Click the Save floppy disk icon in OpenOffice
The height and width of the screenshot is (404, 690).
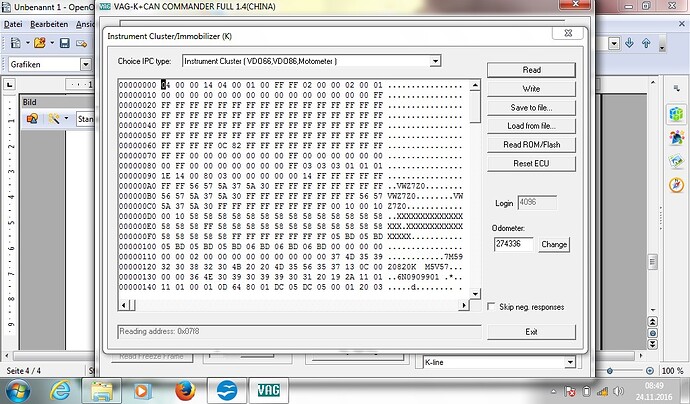[x=65, y=43]
